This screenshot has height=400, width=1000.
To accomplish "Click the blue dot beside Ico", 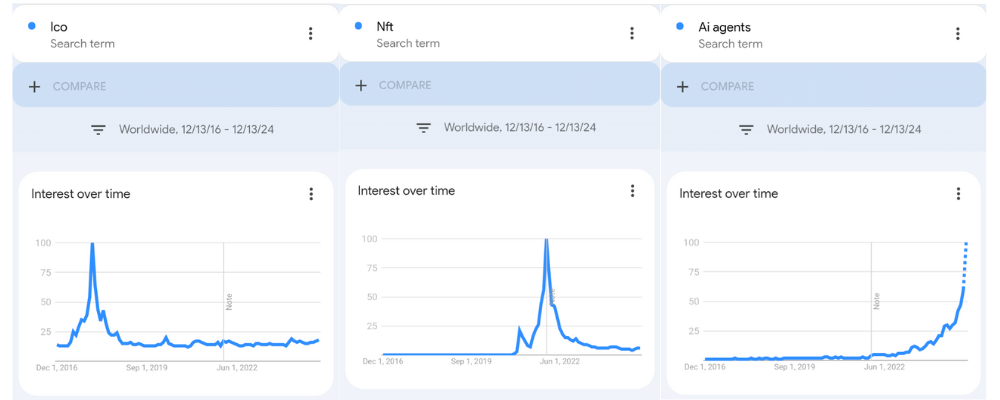I will click(32, 26).
